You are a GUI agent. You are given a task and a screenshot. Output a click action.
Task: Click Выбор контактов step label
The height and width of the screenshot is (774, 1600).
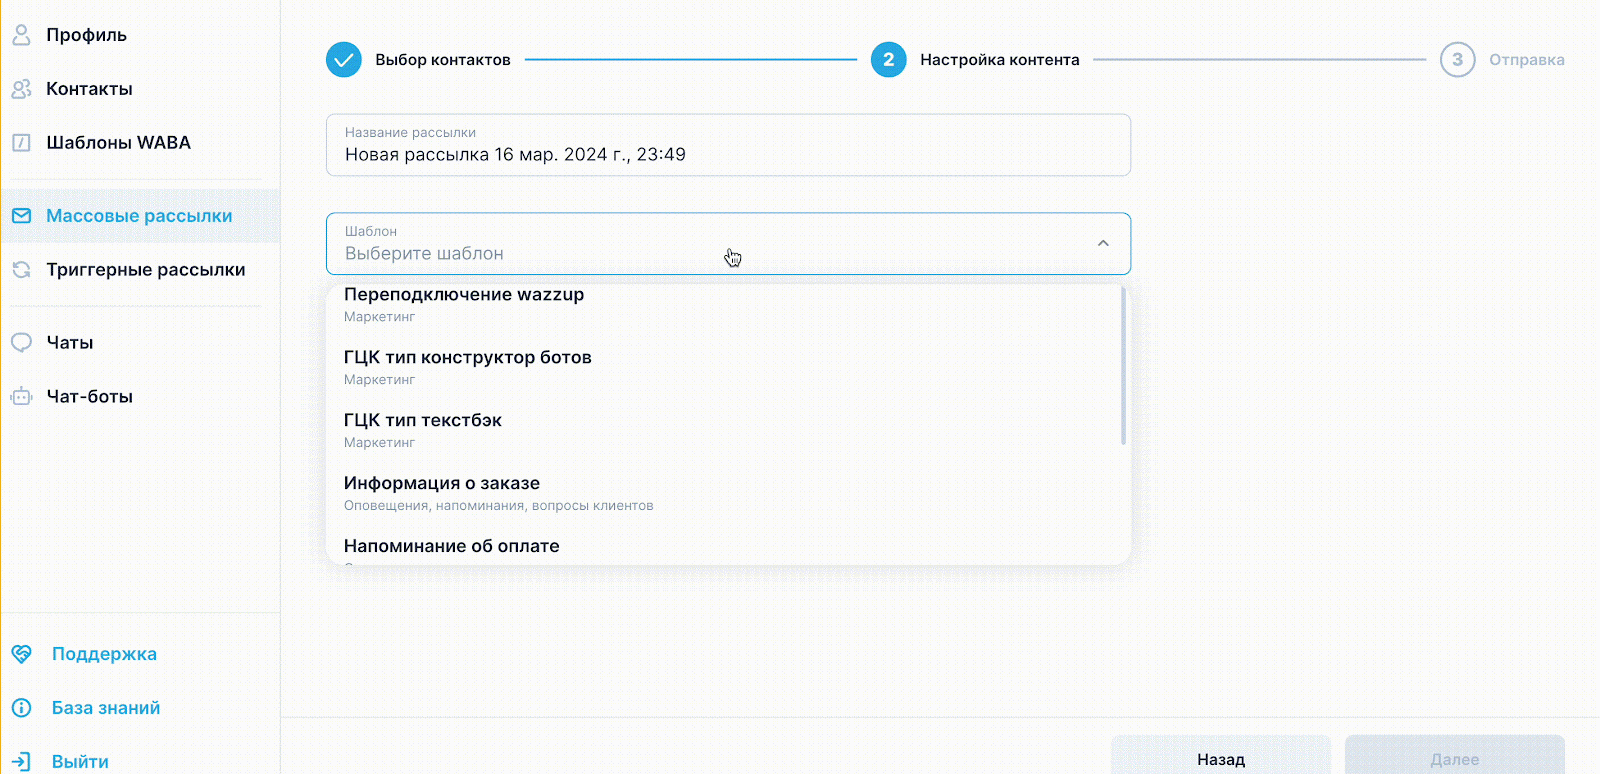pos(443,60)
